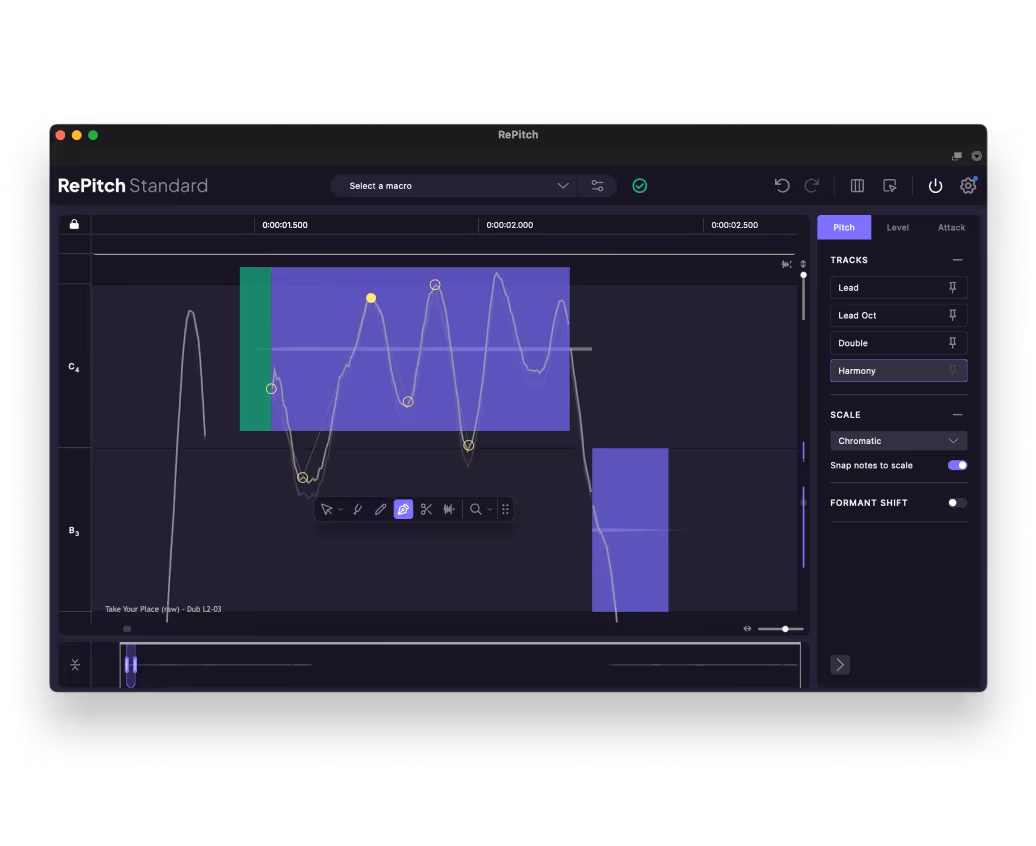Grab the floating toolbar drag handle dots
The image size is (1036, 846).
(x=505, y=509)
